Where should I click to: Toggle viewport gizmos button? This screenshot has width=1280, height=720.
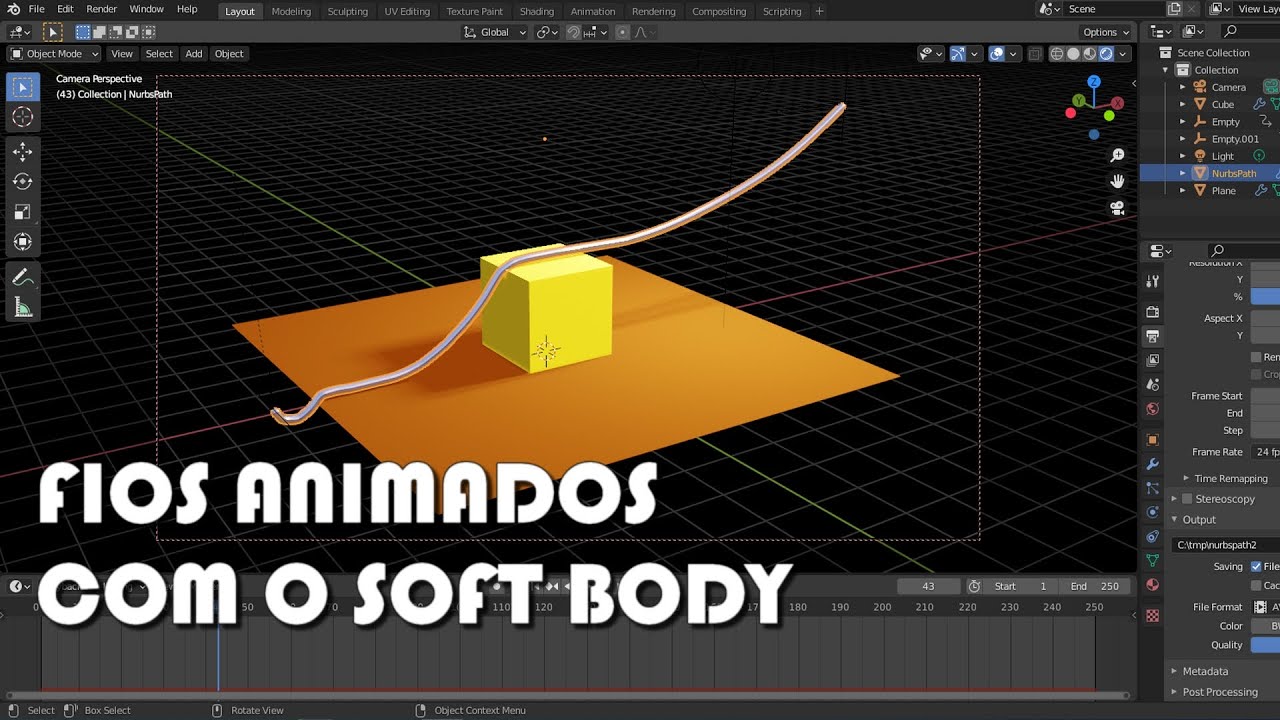click(x=958, y=54)
